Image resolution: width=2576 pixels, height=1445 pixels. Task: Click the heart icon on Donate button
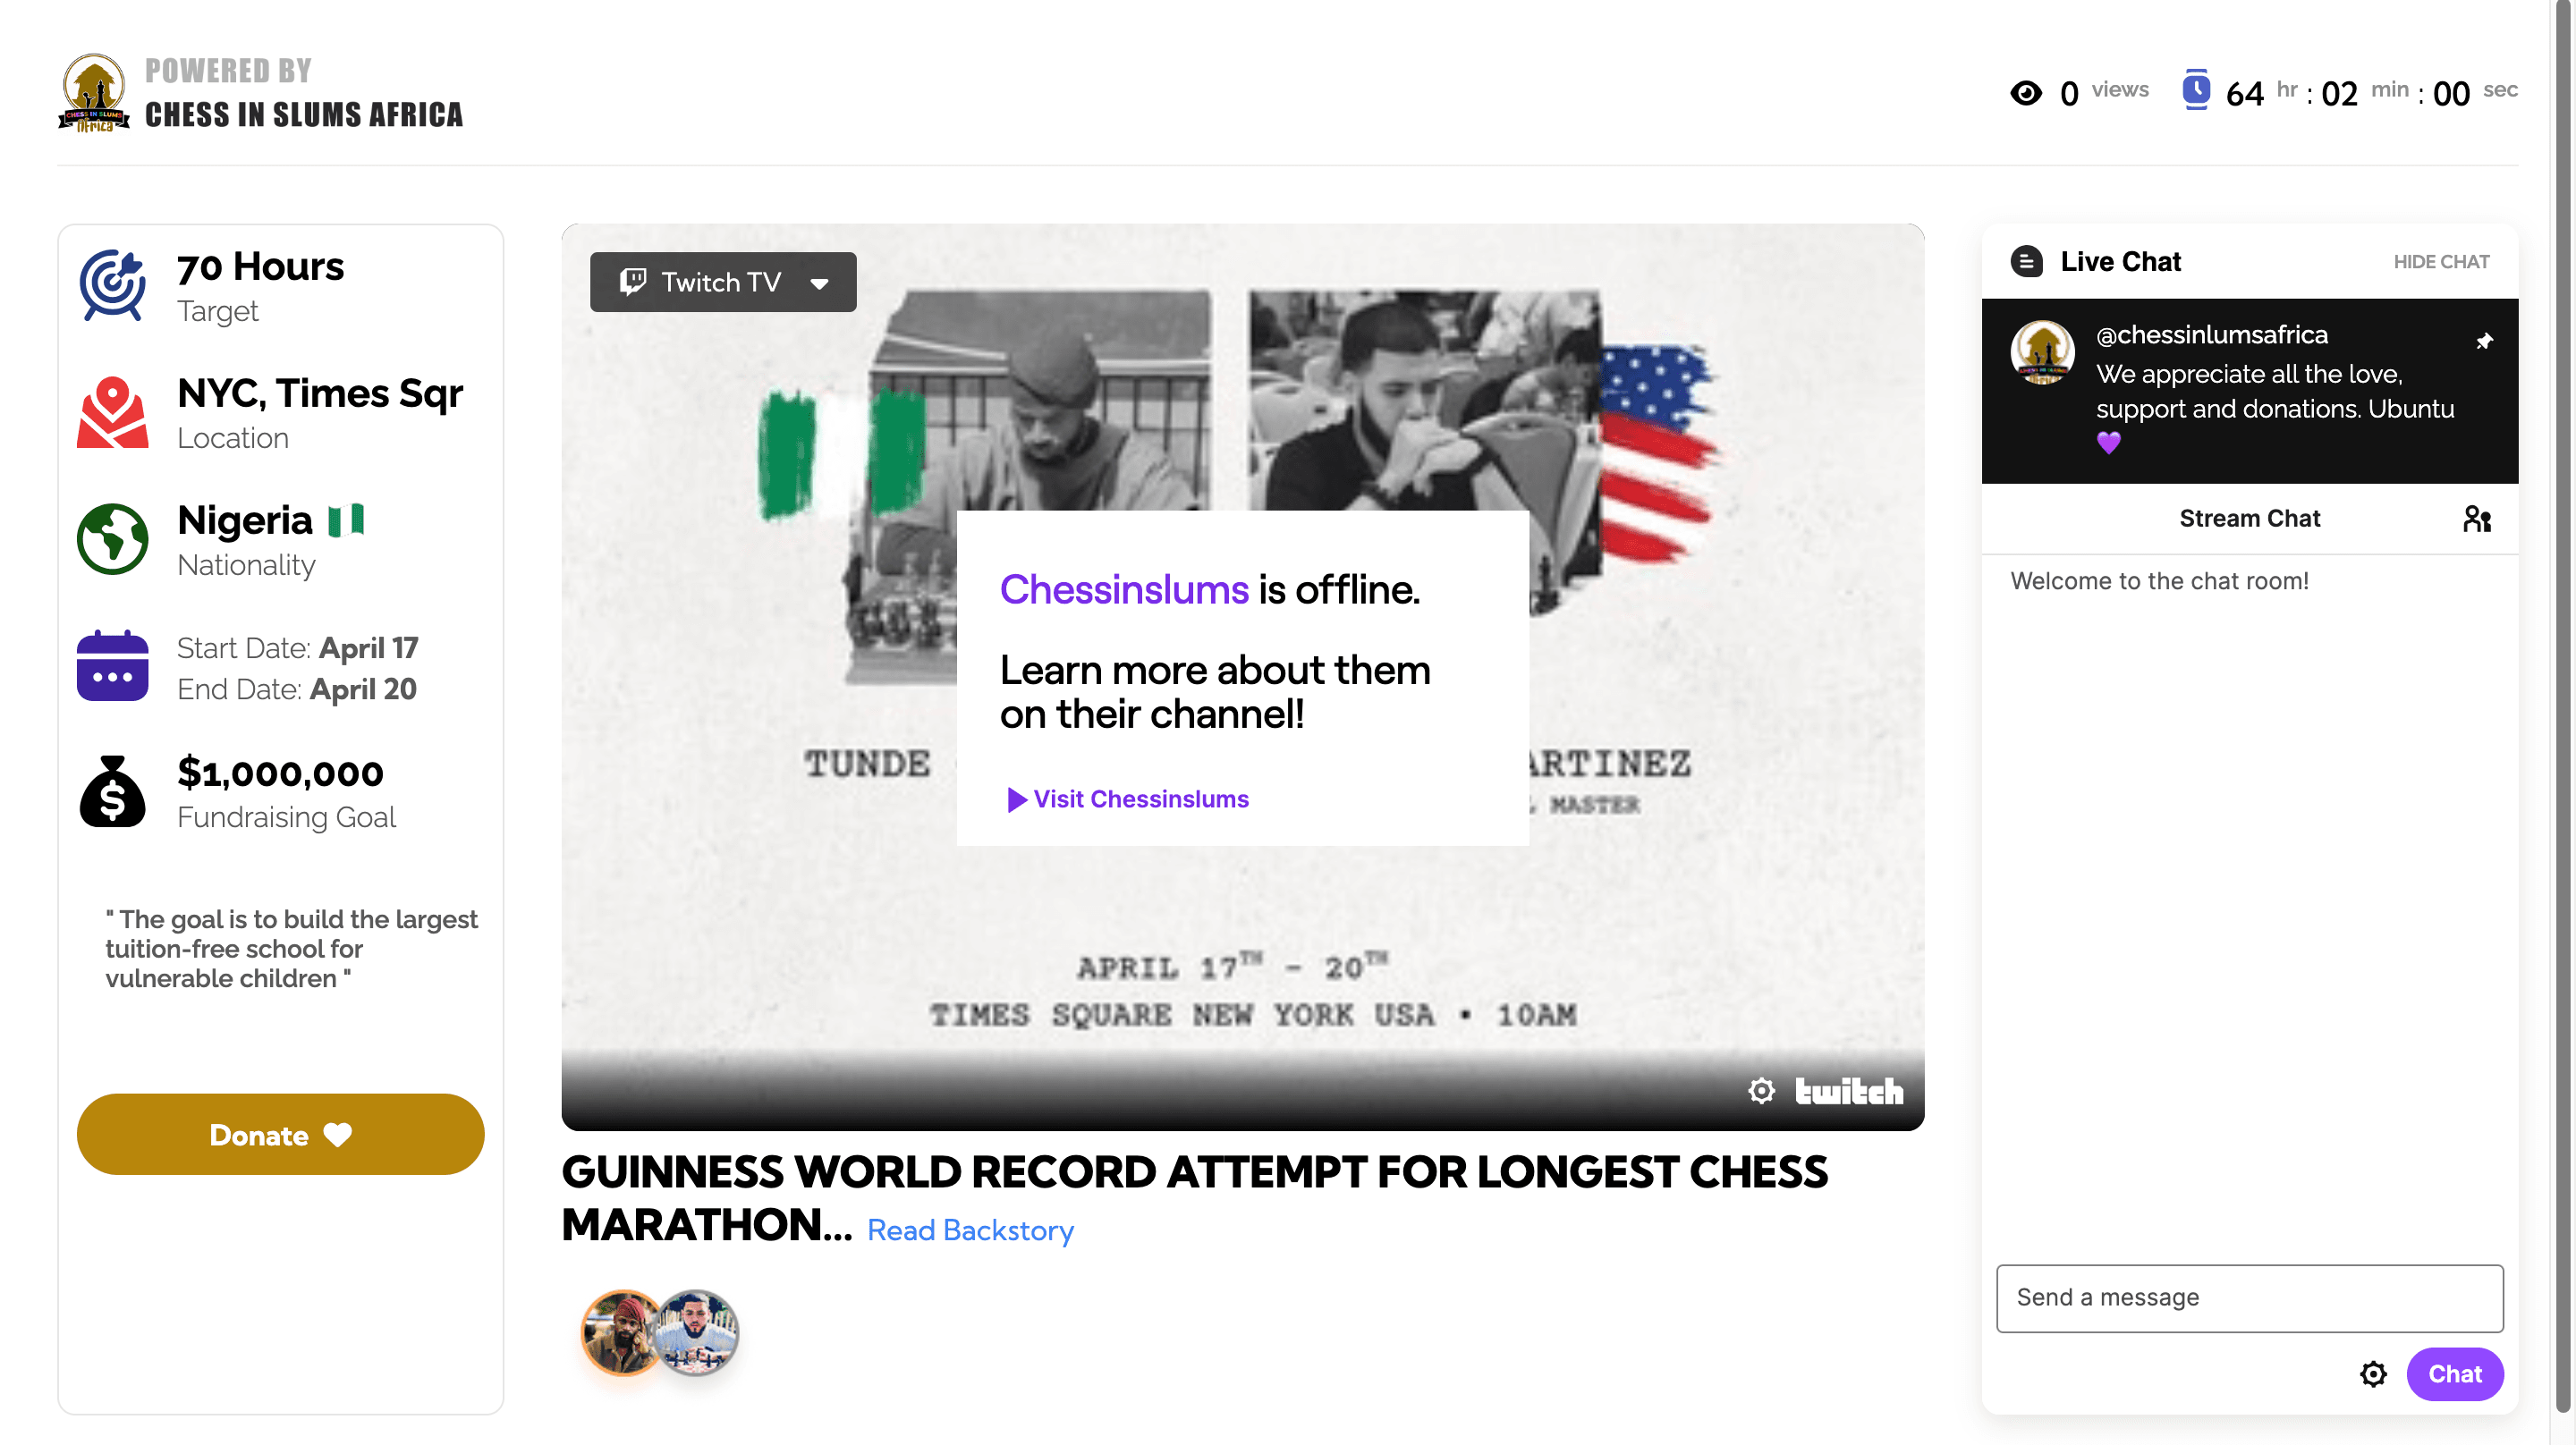tap(338, 1135)
